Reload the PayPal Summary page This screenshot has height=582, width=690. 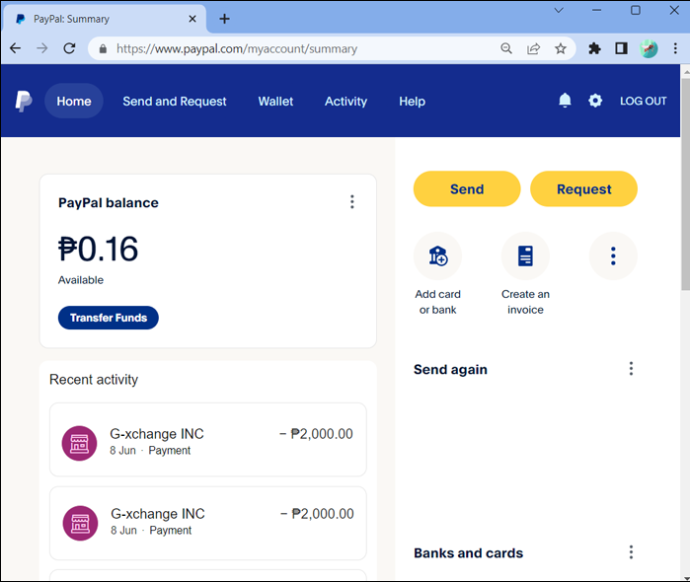tap(69, 48)
